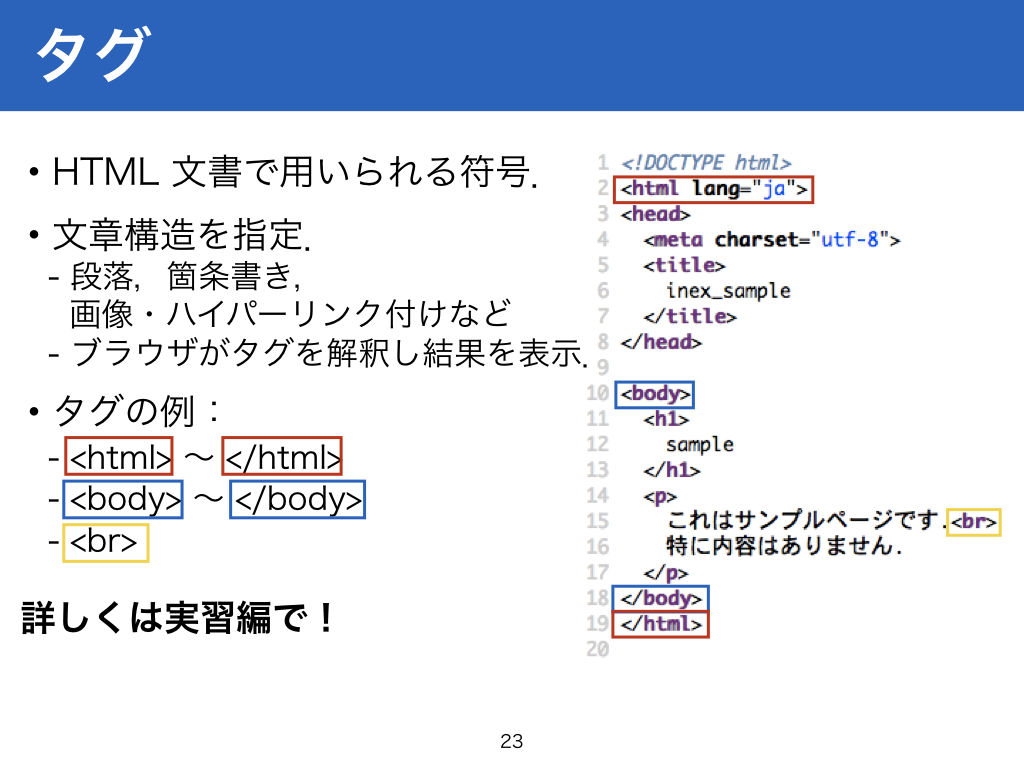
Task: Click the slide title タグ
Action: [93, 54]
